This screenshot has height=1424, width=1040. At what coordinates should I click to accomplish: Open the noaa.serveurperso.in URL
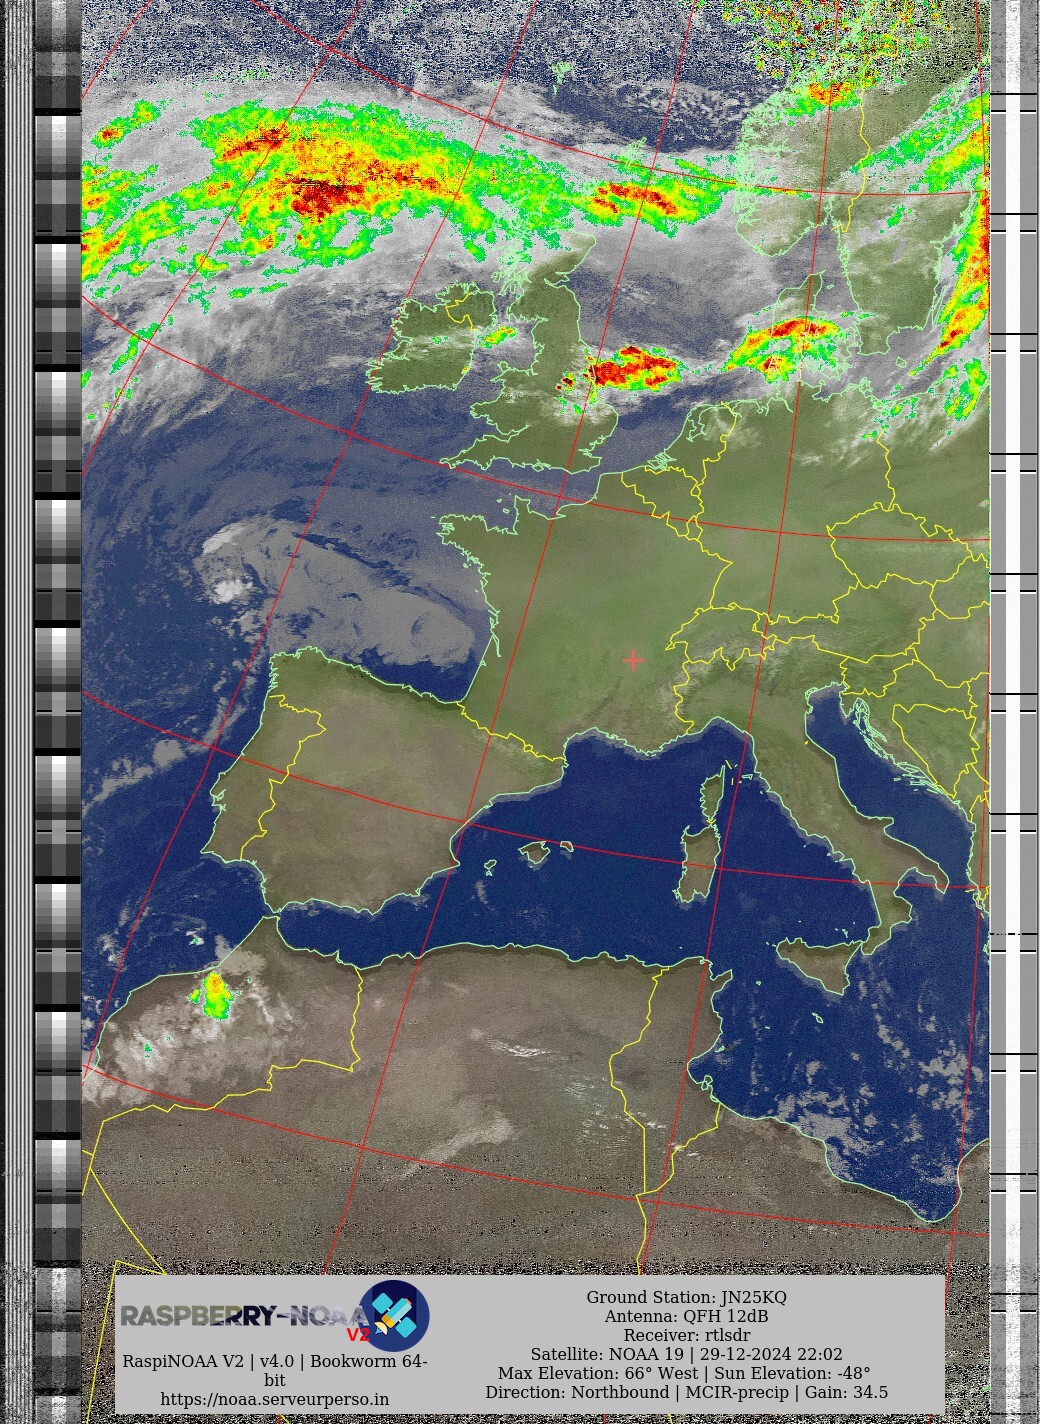click(275, 1399)
